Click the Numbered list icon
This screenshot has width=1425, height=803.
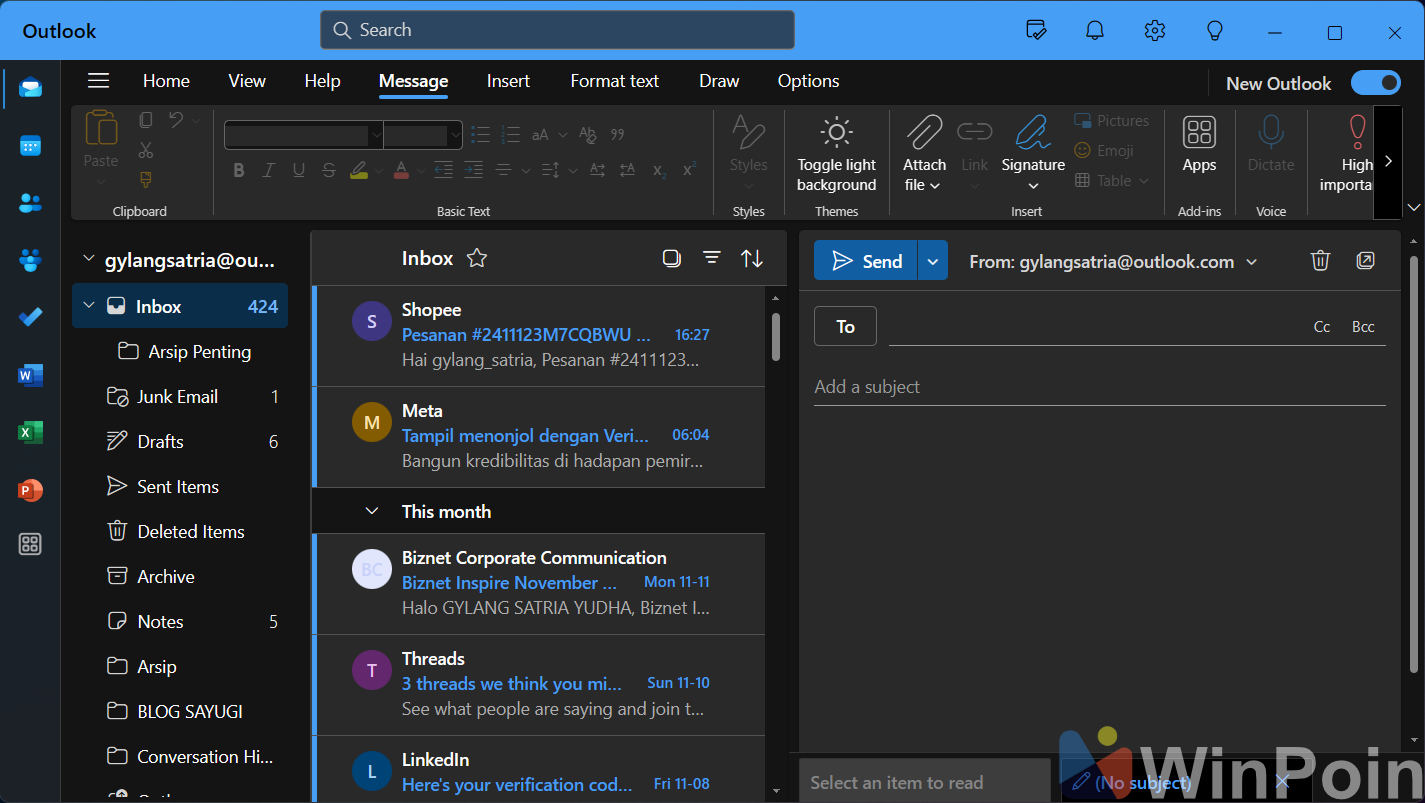[x=511, y=134]
